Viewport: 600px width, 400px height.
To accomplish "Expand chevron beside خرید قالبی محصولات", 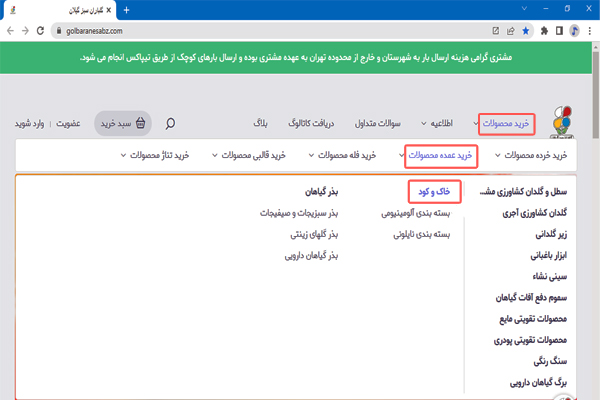I will [x=215, y=155].
